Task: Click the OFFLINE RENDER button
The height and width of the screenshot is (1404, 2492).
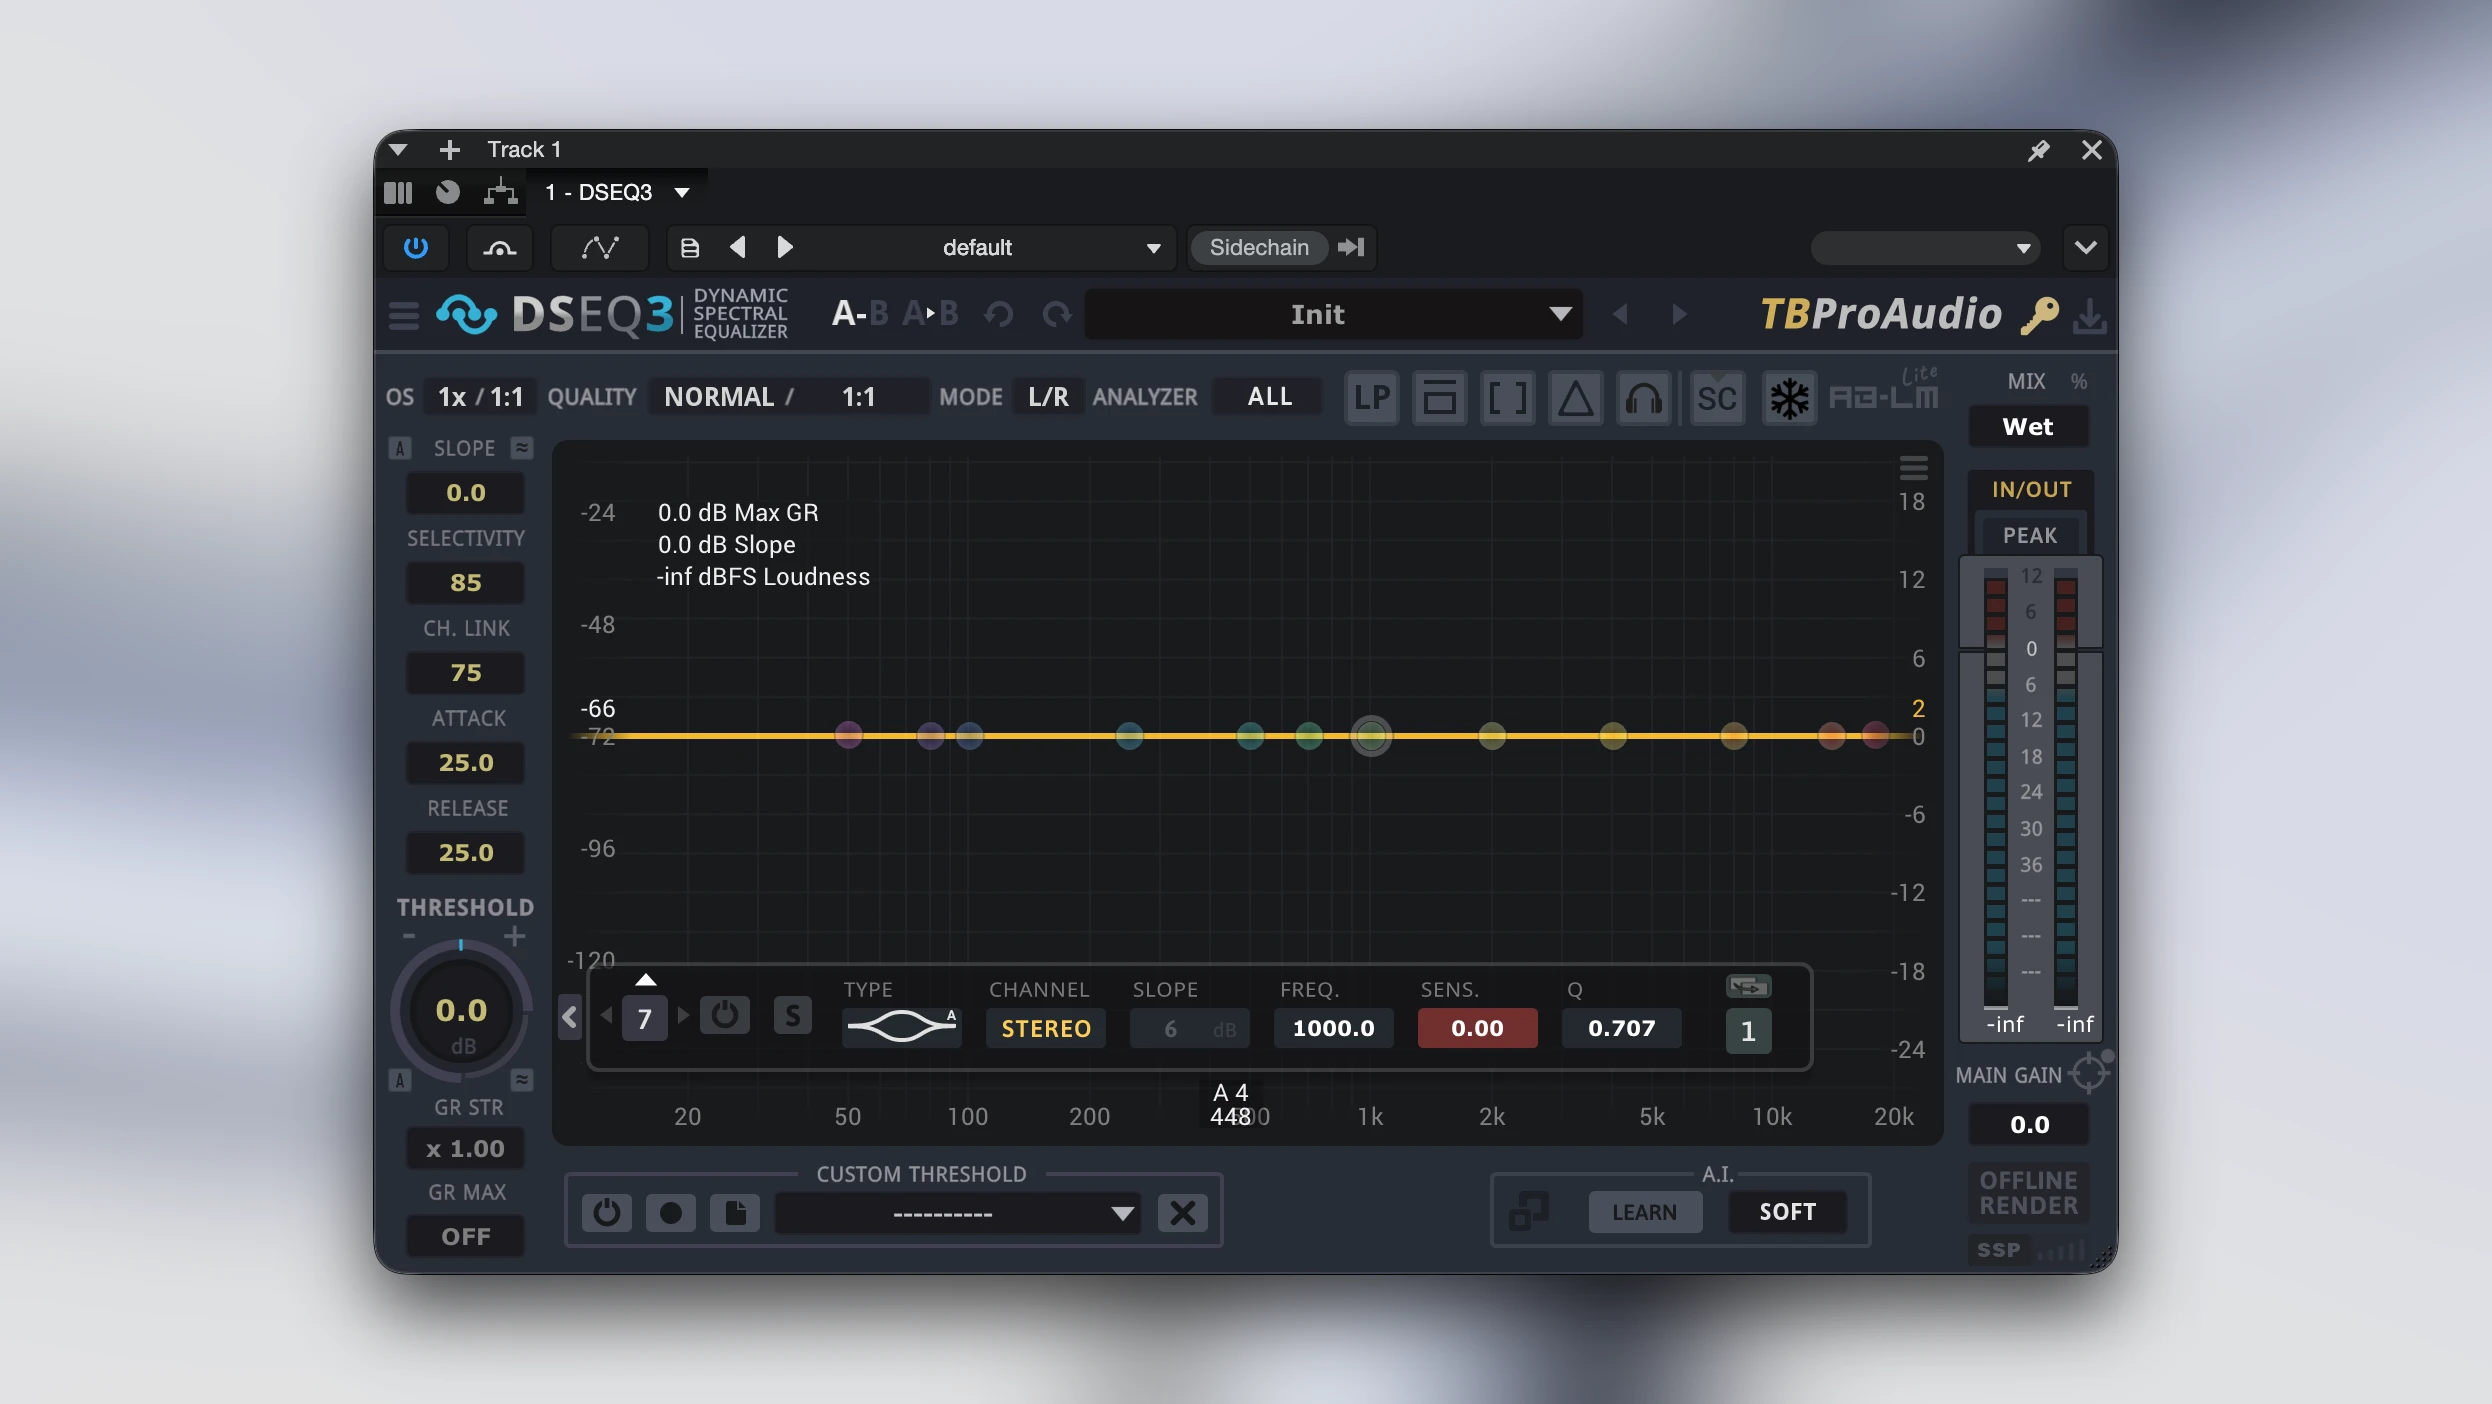Action: click(x=2029, y=1193)
